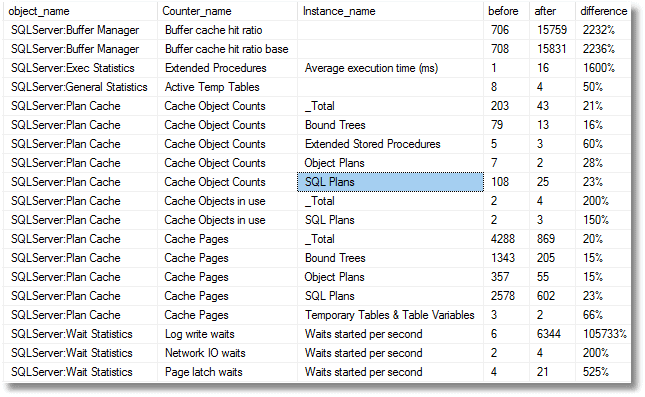The width and height of the screenshot is (645, 397).
Task: Select the Extended Stored Procedures cell
Action: click(390, 144)
